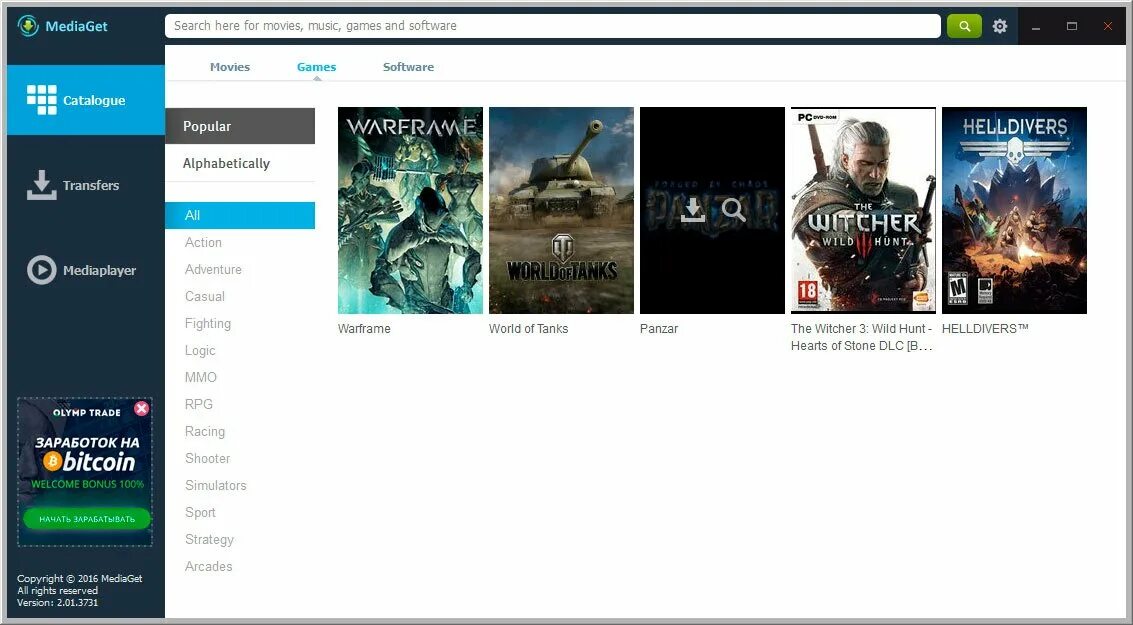Open the settings gear icon
The image size is (1133, 625).
click(x=999, y=27)
